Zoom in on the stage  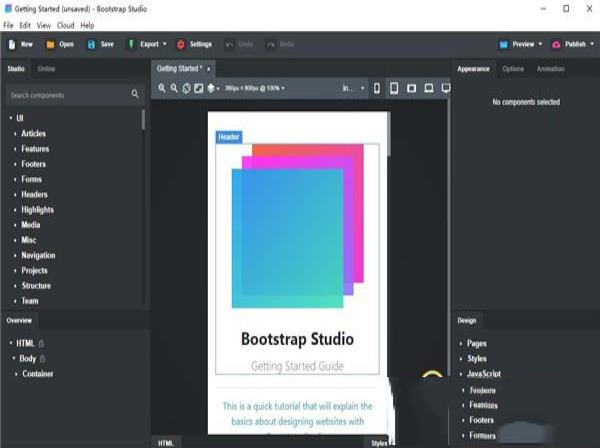[162, 88]
